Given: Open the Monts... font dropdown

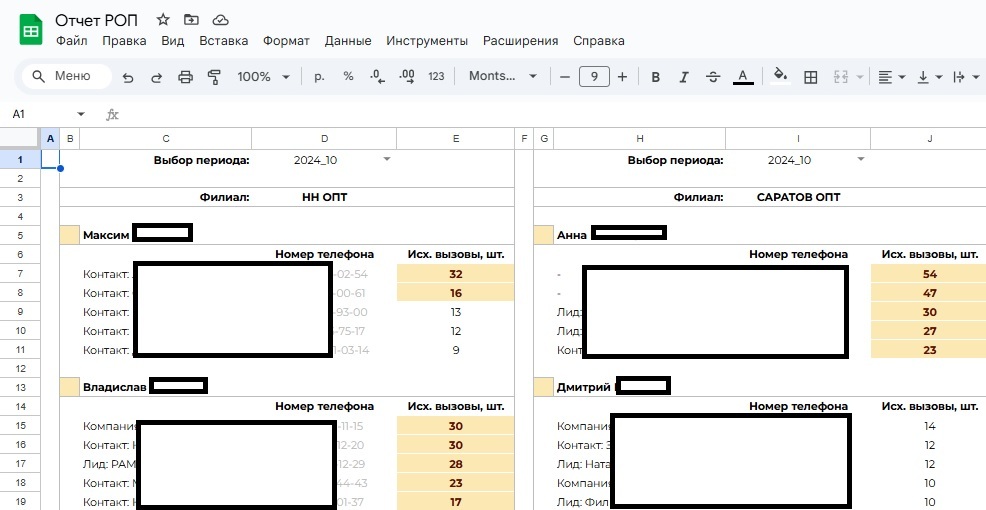Looking at the screenshot, I should (x=502, y=77).
